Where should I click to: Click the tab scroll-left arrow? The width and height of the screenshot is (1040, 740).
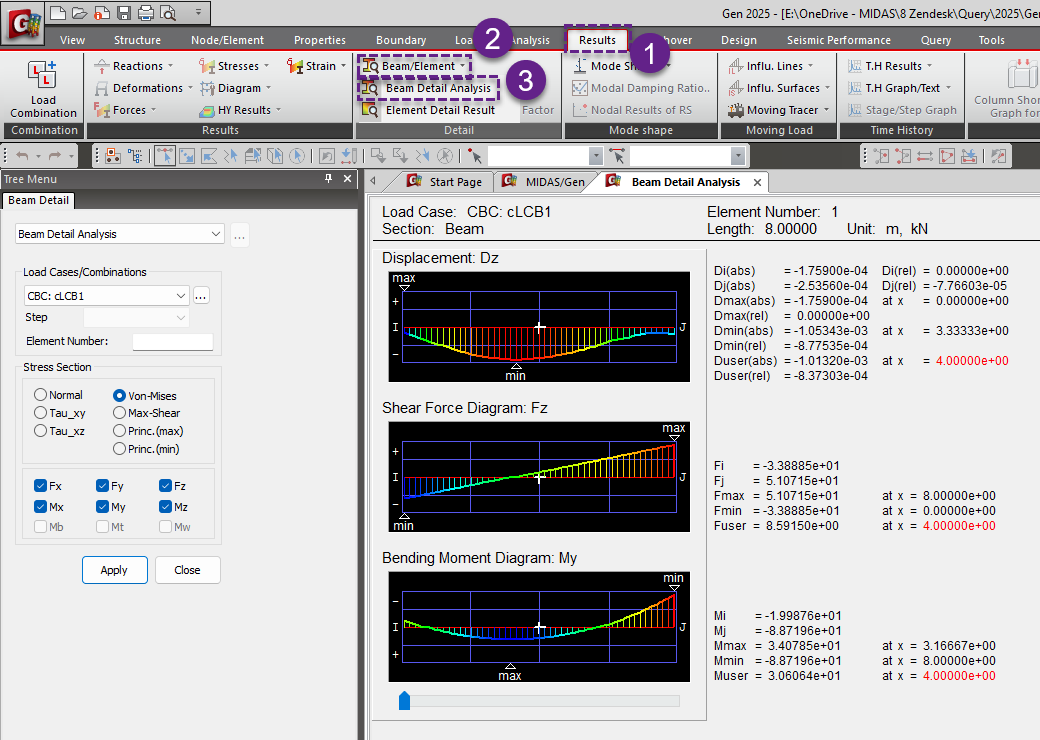point(373,181)
